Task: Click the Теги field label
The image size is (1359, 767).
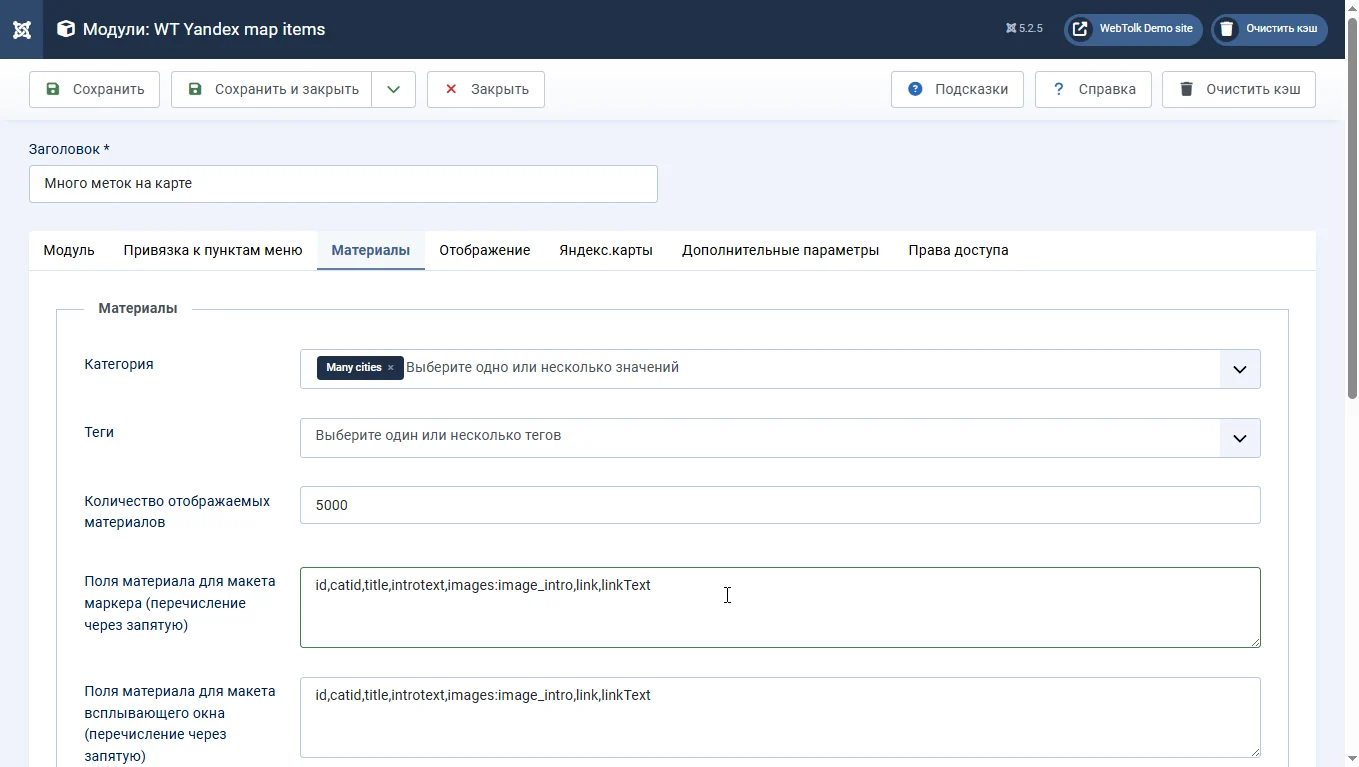Action: coord(99,432)
